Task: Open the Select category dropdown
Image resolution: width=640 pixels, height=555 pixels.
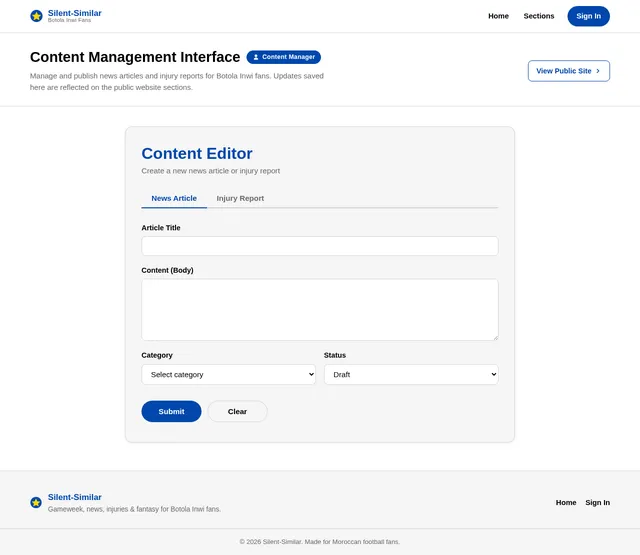Action: (x=229, y=375)
